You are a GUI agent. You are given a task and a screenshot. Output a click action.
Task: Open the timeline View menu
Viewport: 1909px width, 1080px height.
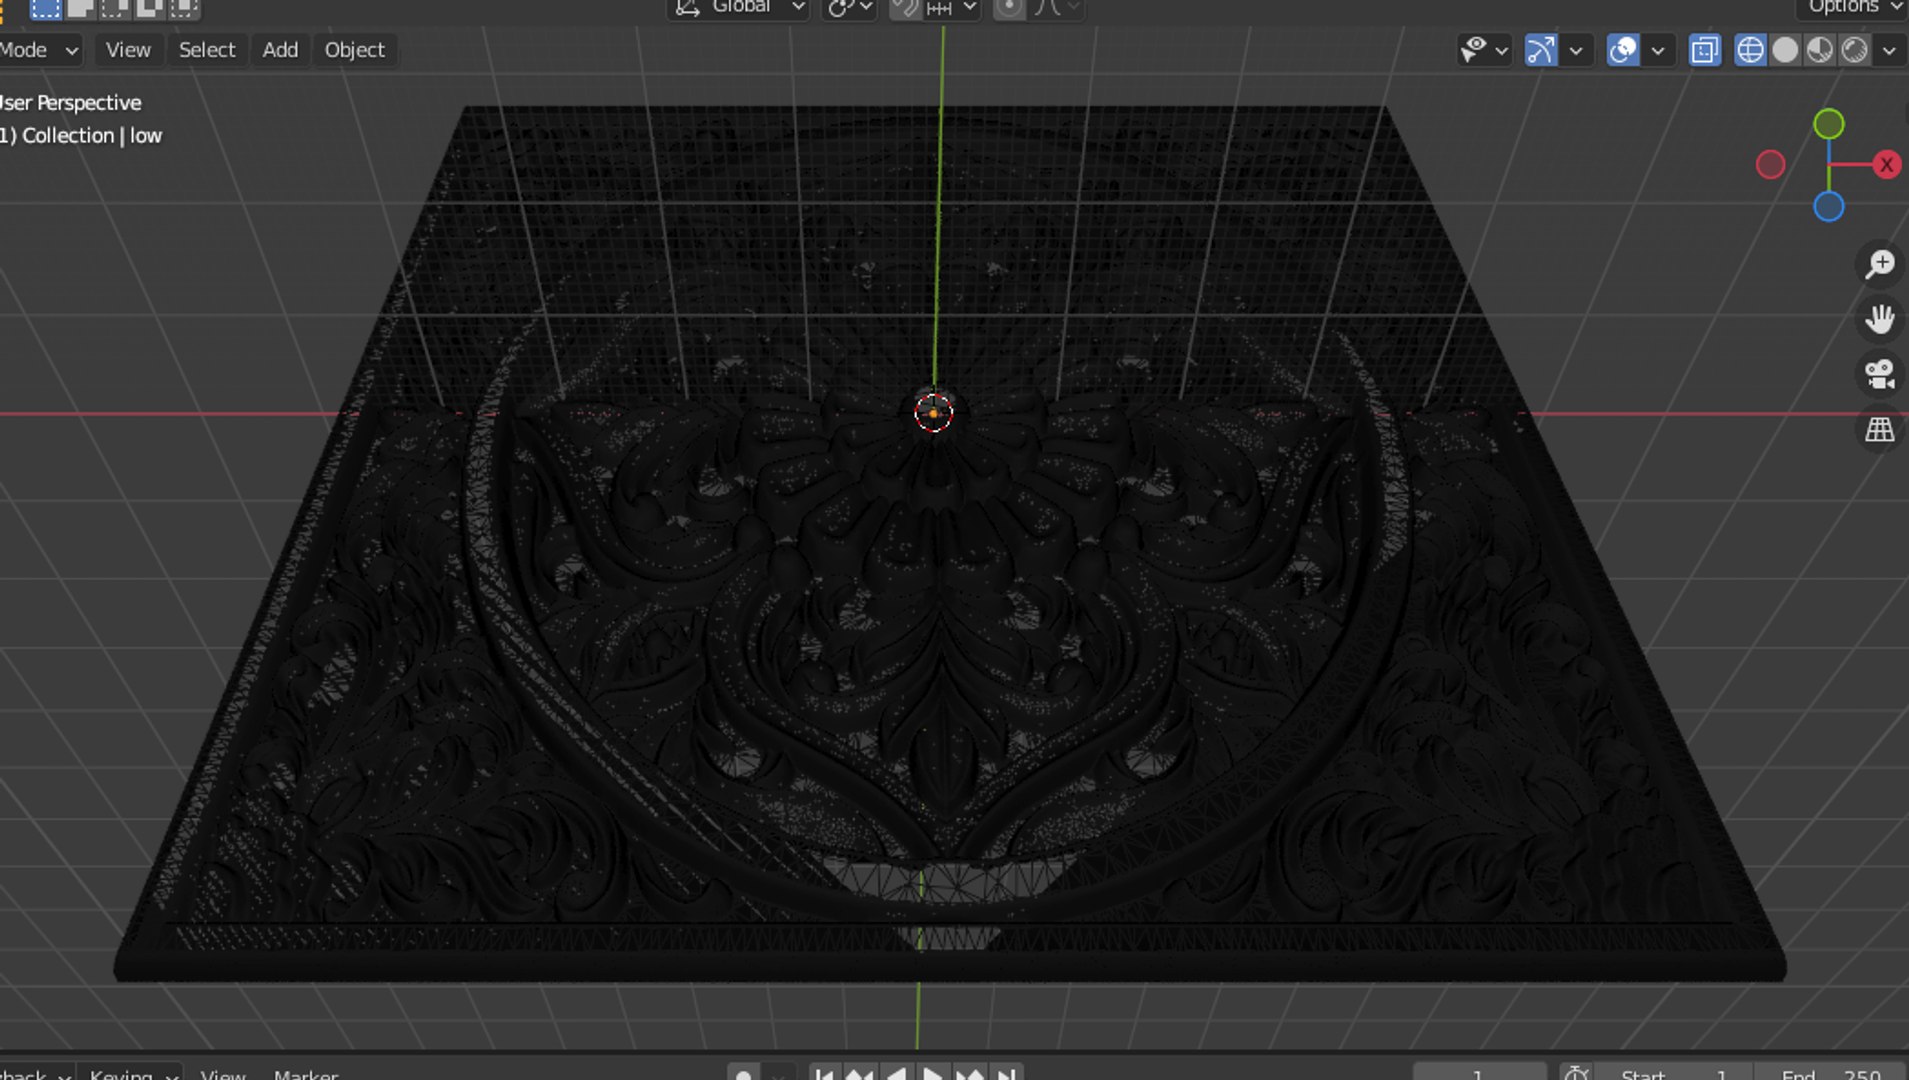pos(223,1073)
